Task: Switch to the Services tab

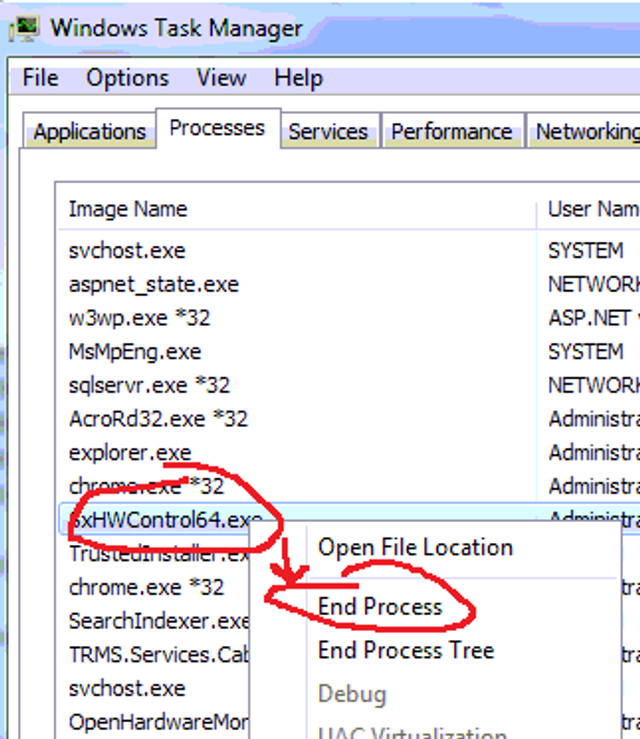Action: pos(328,131)
